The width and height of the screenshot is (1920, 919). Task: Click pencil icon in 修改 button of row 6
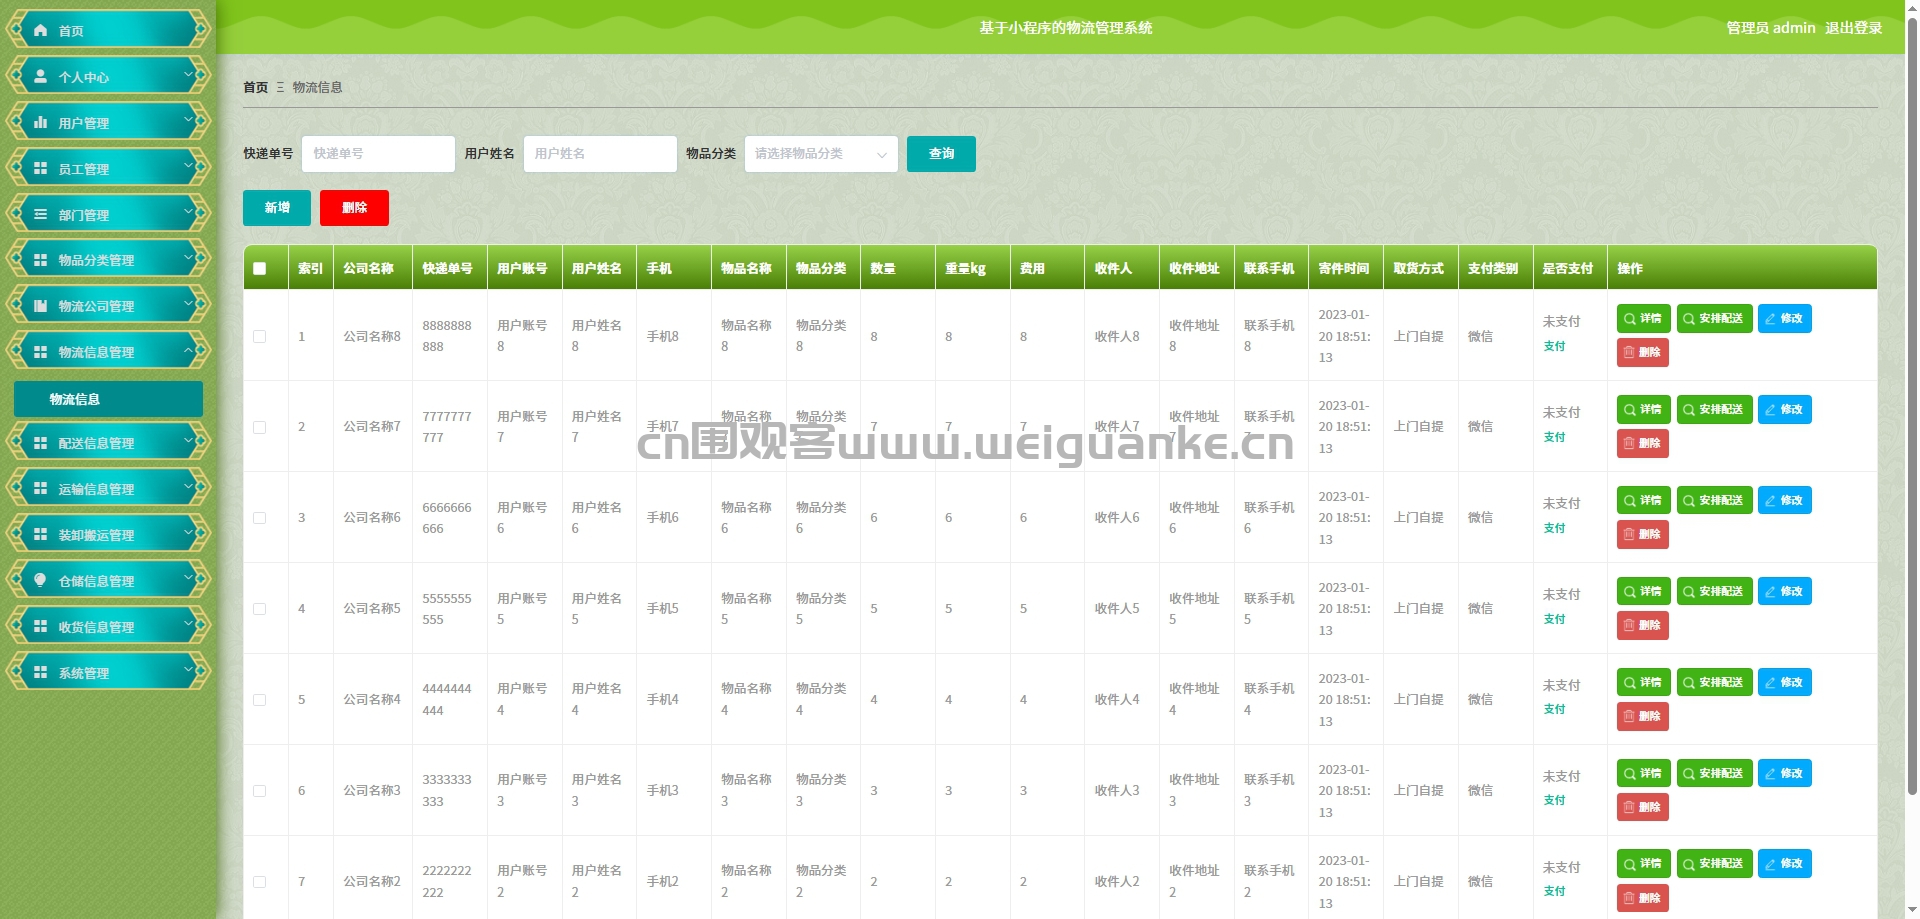(1770, 774)
